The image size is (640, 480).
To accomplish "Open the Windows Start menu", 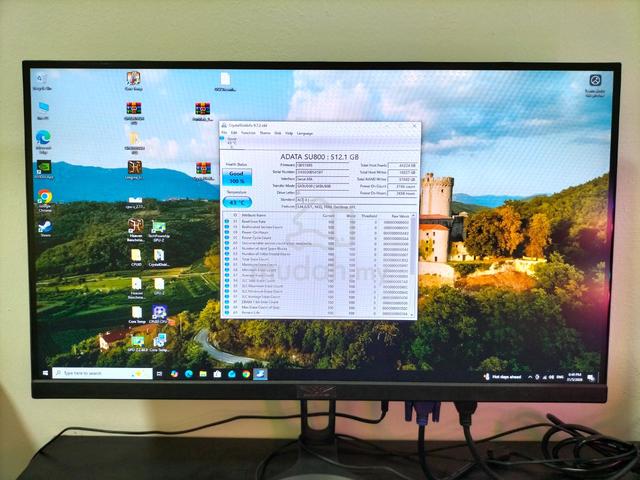I will click(45, 373).
